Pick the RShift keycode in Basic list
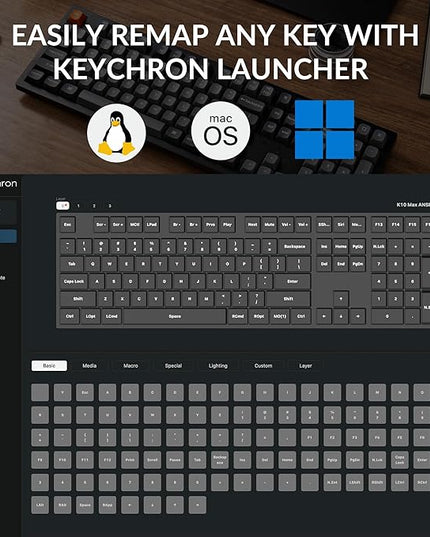Screen dimensions: 430x537 (x=377, y=483)
